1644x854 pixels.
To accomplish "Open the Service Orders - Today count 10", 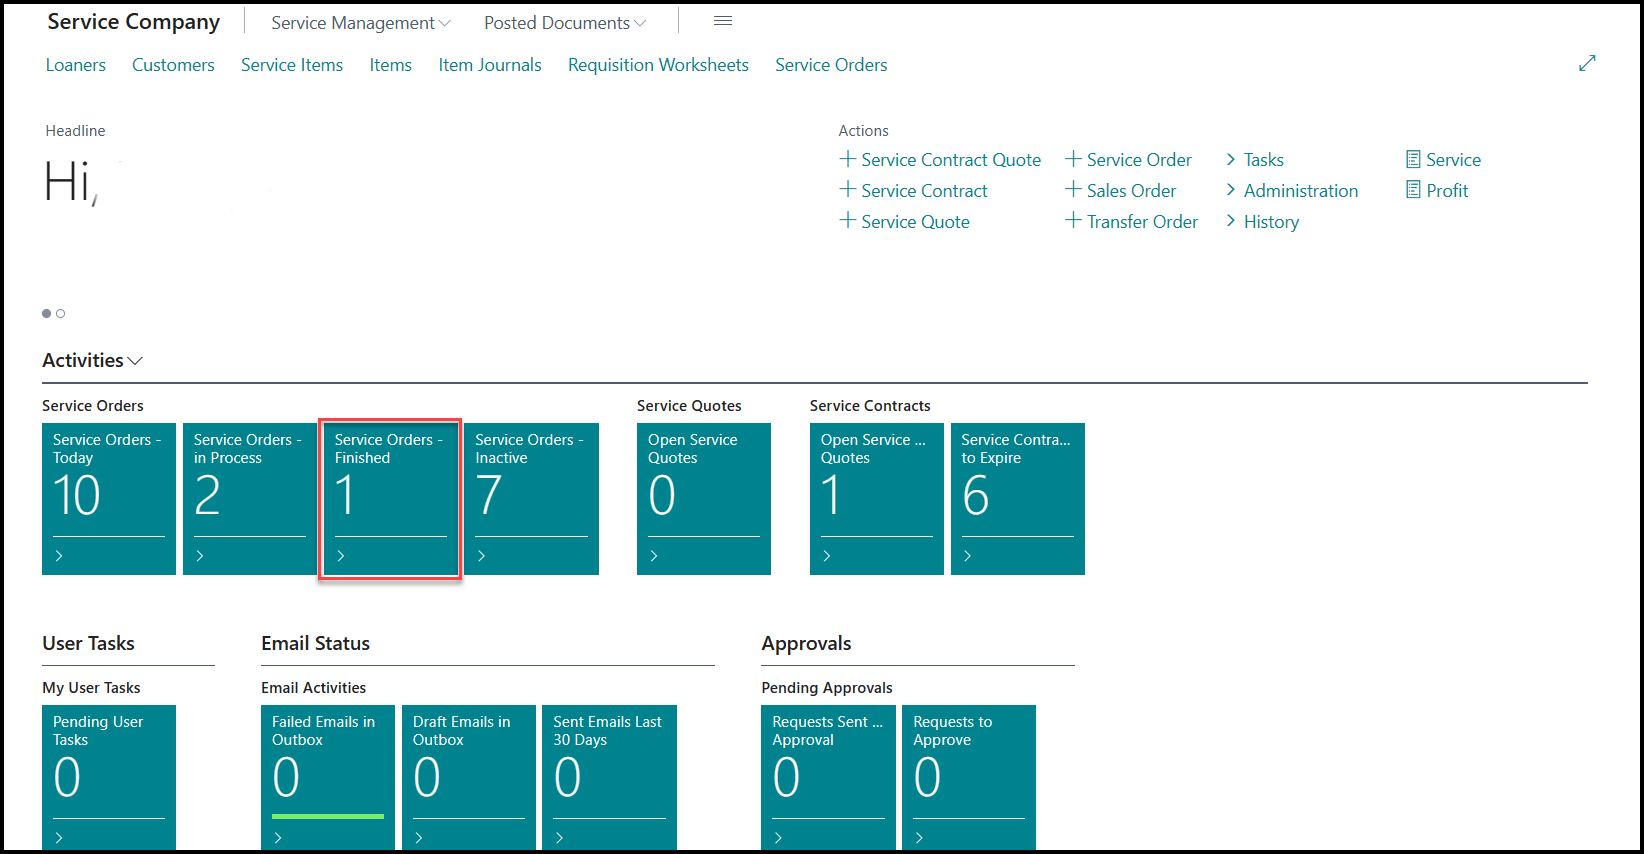I will pyautogui.click(x=77, y=496).
